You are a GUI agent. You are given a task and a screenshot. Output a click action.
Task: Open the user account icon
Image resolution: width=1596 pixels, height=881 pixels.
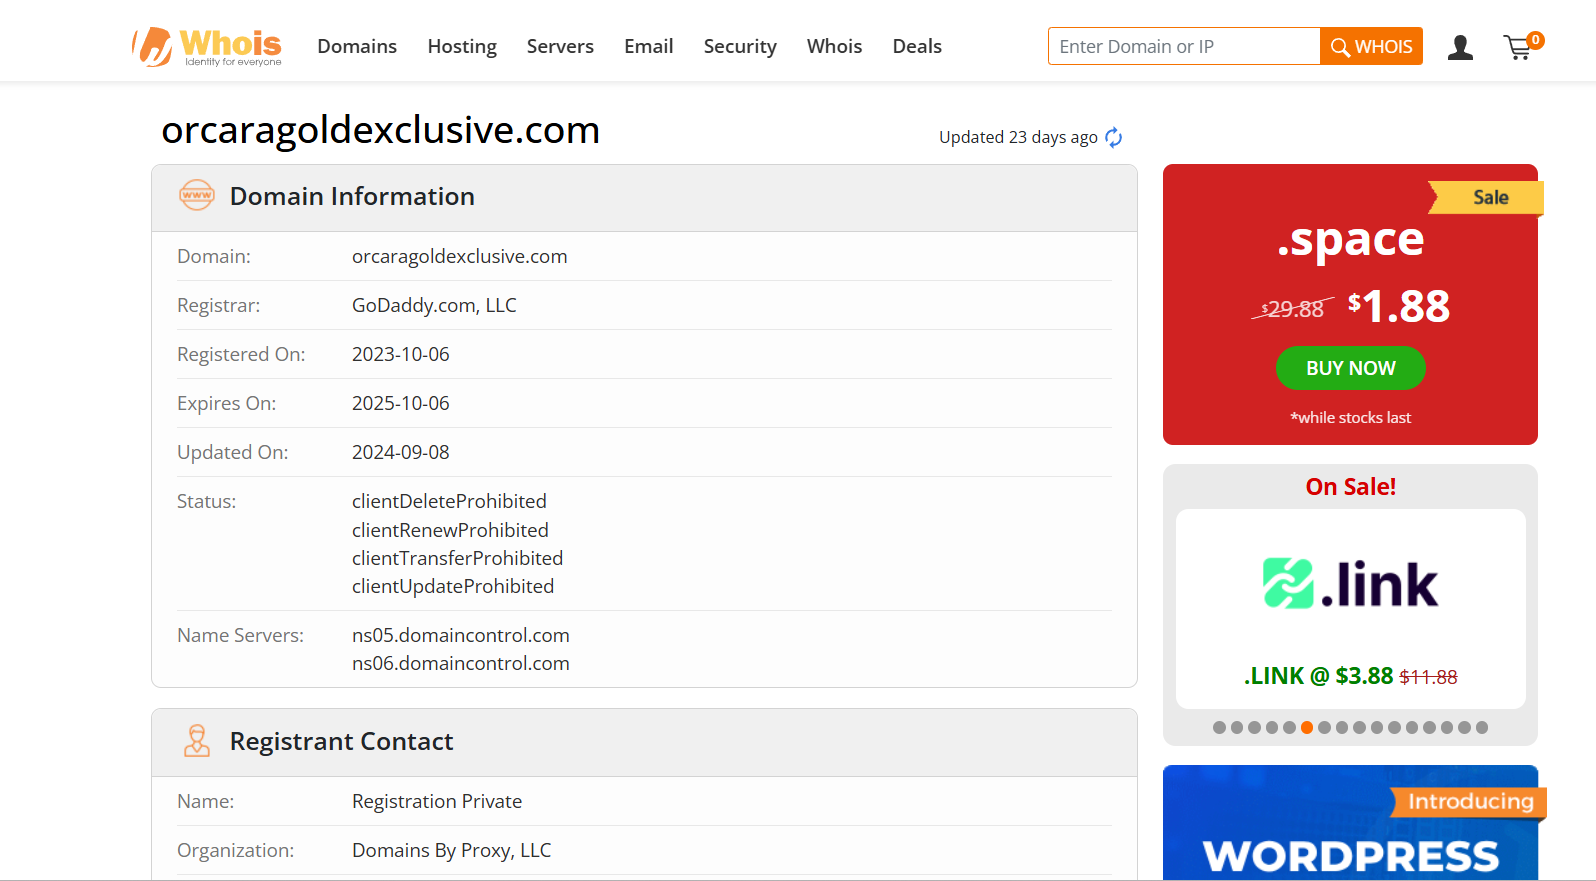[x=1460, y=47]
